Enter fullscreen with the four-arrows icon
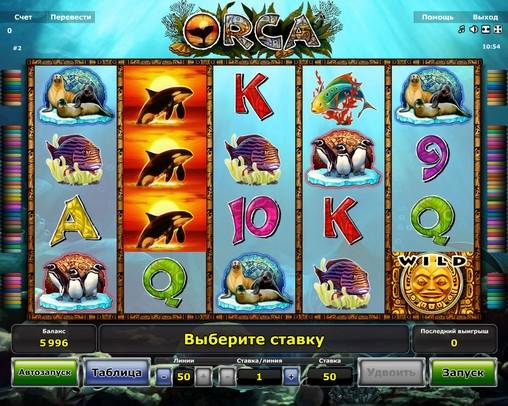This screenshot has width=508, height=406. (498, 29)
